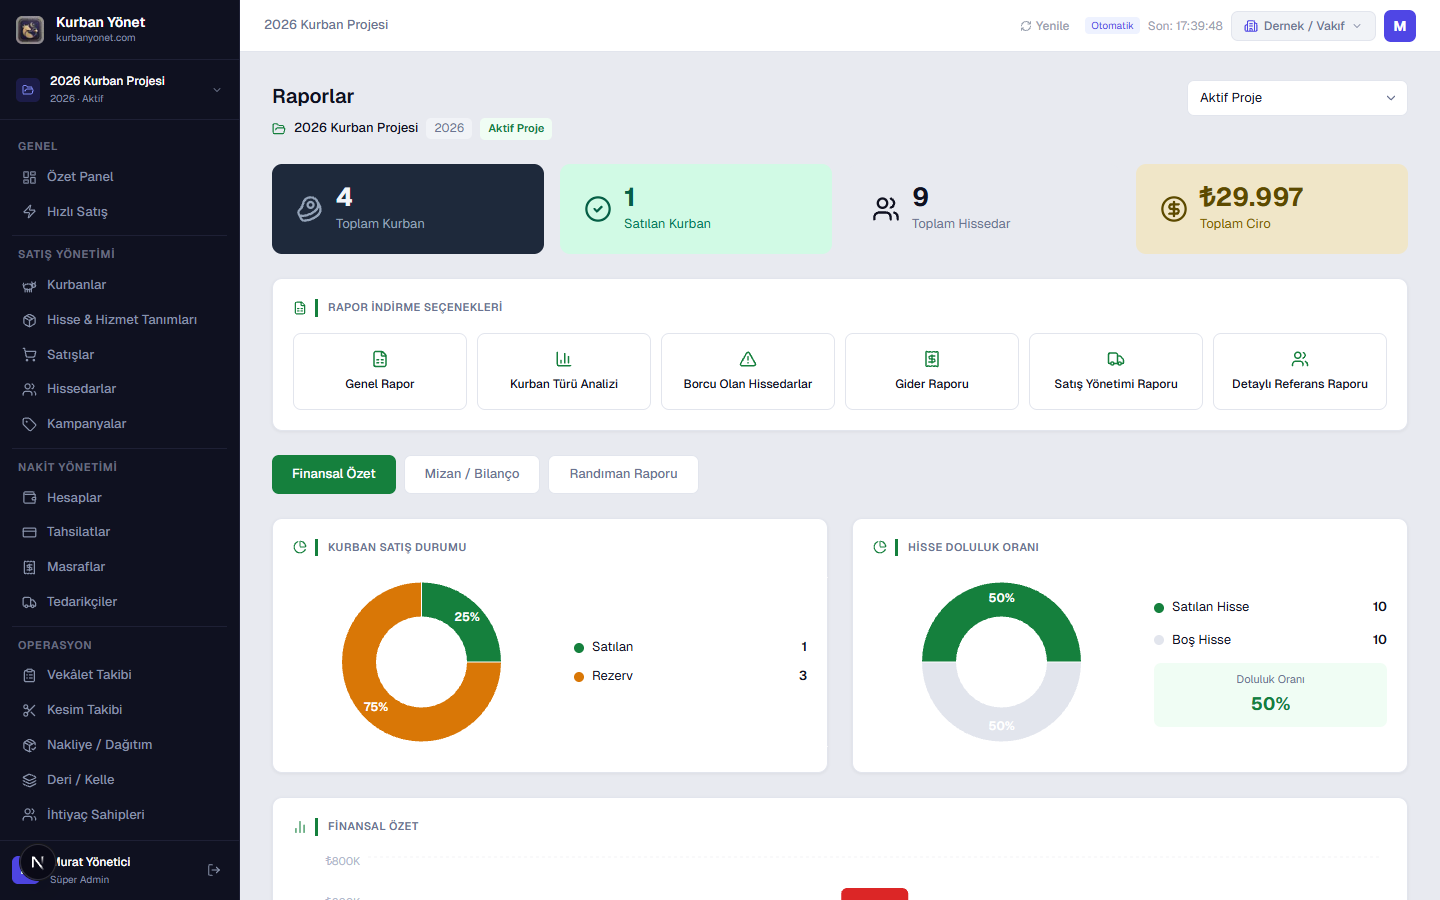This screenshot has width=1440, height=900.
Task: Expand the Dernek / Vakıf selector
Action: (x=1303, y=26)
